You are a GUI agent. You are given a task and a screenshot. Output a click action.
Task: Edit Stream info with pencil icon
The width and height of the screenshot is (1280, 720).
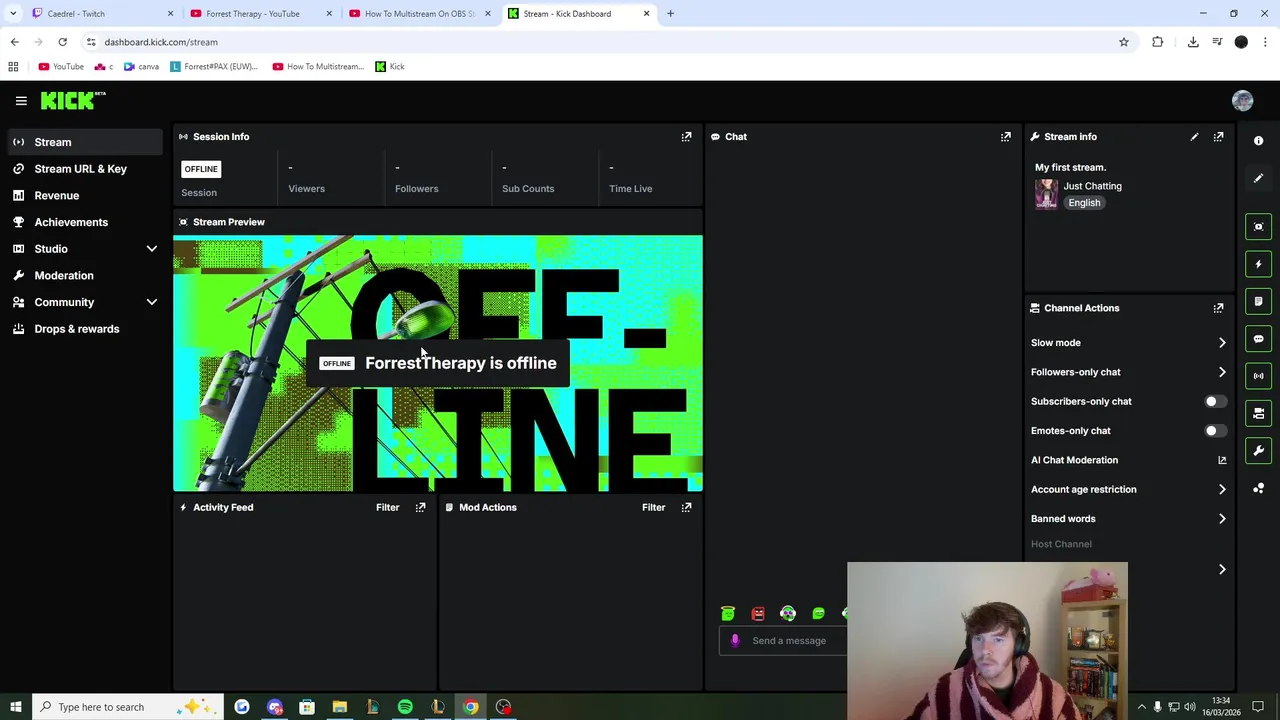click(x=1194, y=136)
